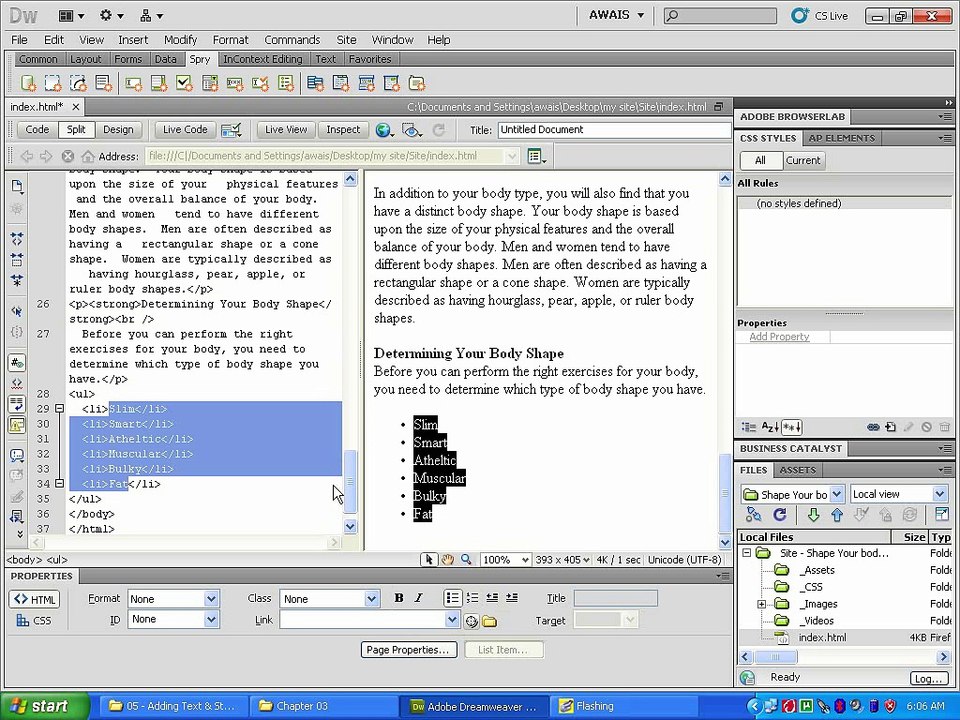Screen dimensions: 960x720
Task: Click Spry Data Set icon in Insert bar
Action: (28, 83)
